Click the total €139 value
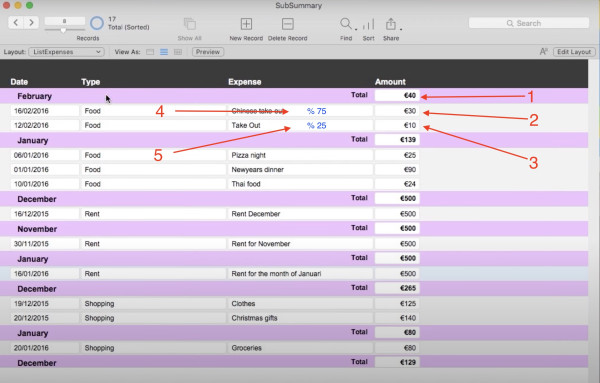 pyautogui.click(x=397, y=140)
